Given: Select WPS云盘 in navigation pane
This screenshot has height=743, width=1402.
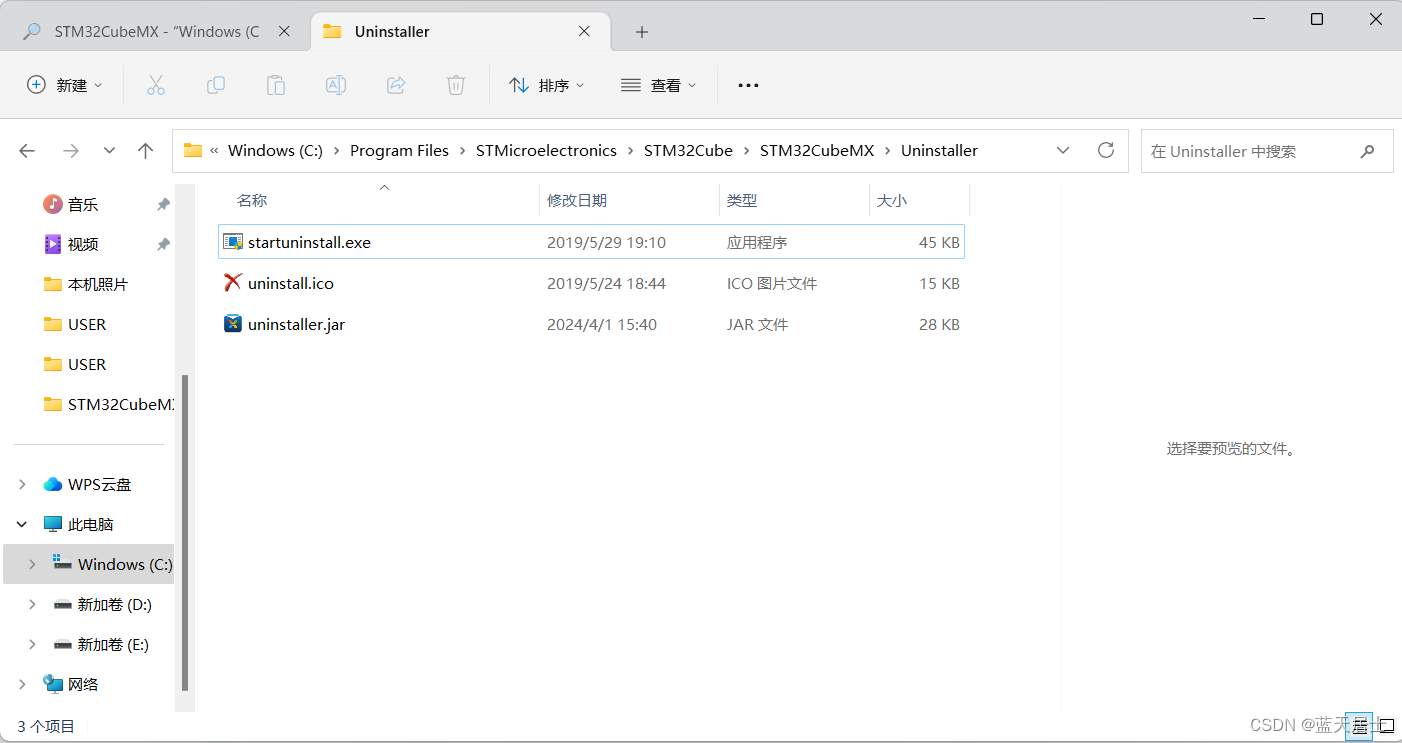Looking at the screenshot, I should click(87, 484).
